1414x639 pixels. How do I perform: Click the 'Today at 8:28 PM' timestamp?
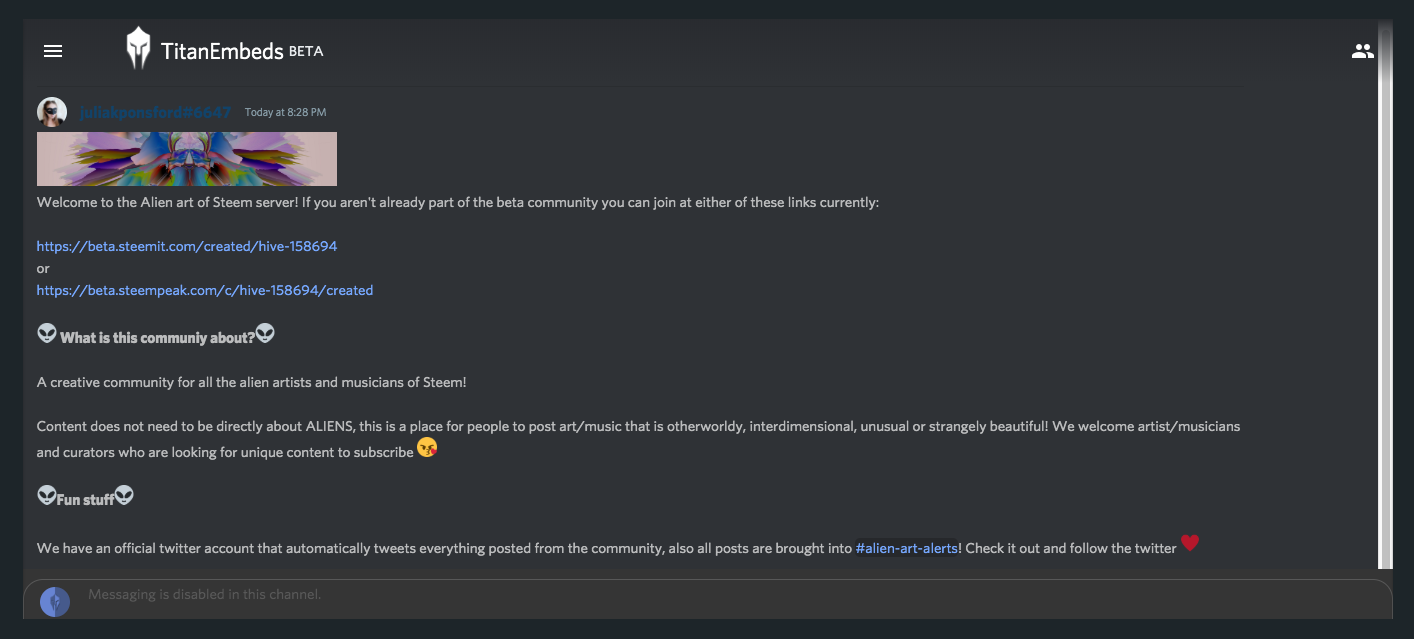(x=285, y=112)
